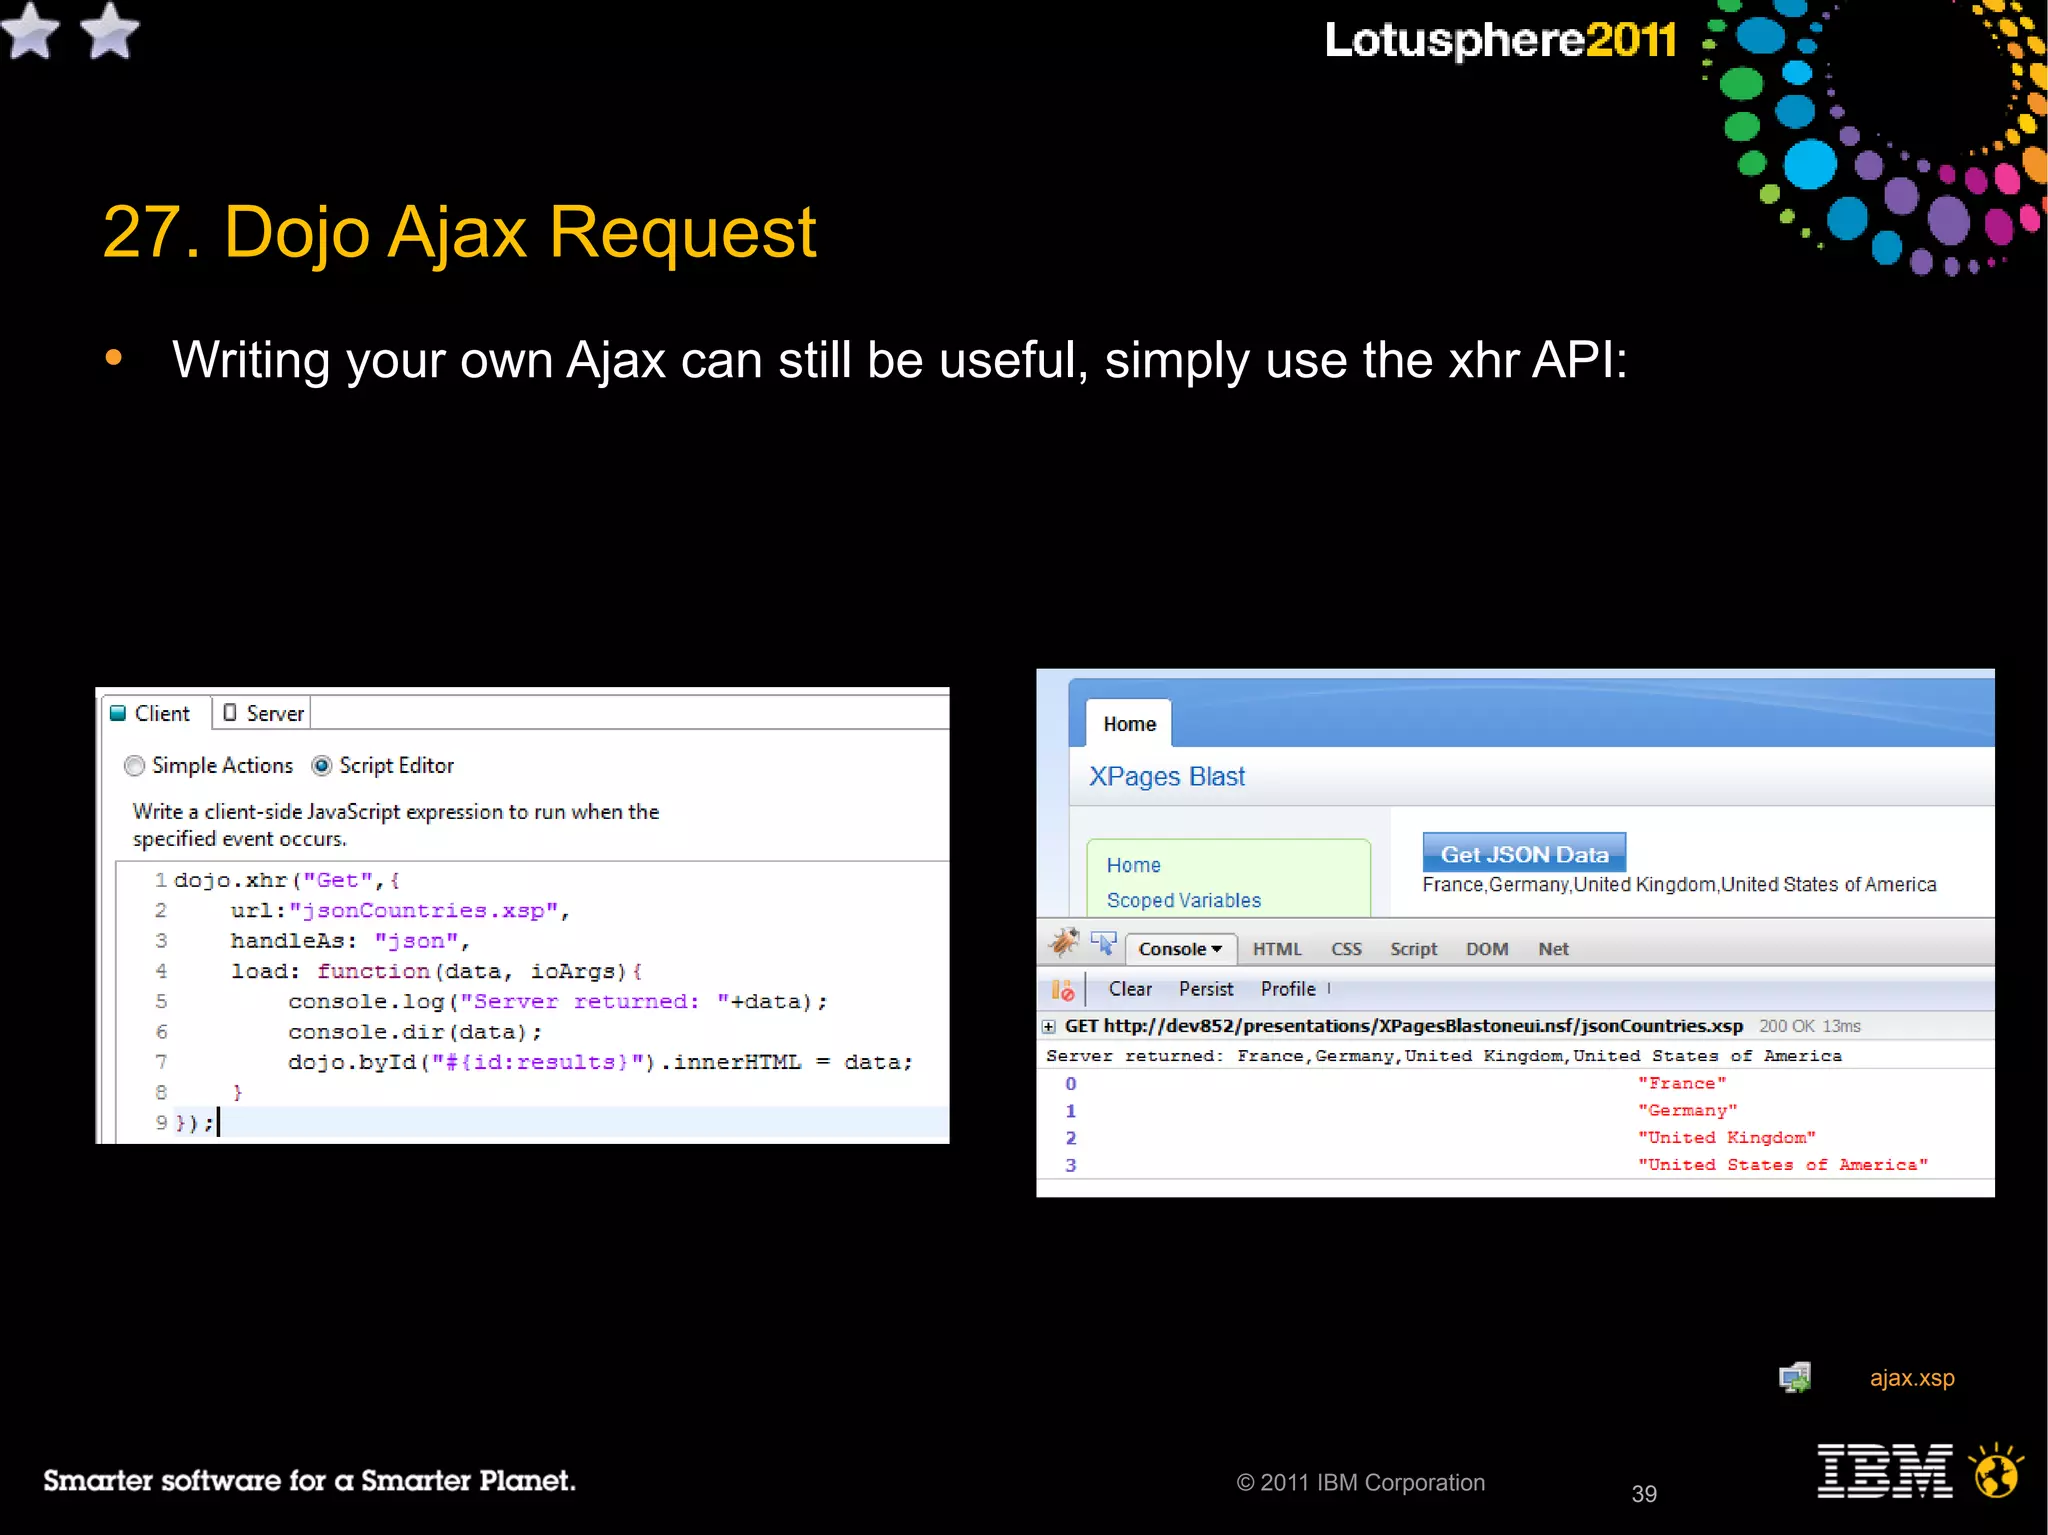Click line 1 dojo.xhr in script editor
Screen dimensions: 2048x1535
pyautogui.click(x=286, y=880)
